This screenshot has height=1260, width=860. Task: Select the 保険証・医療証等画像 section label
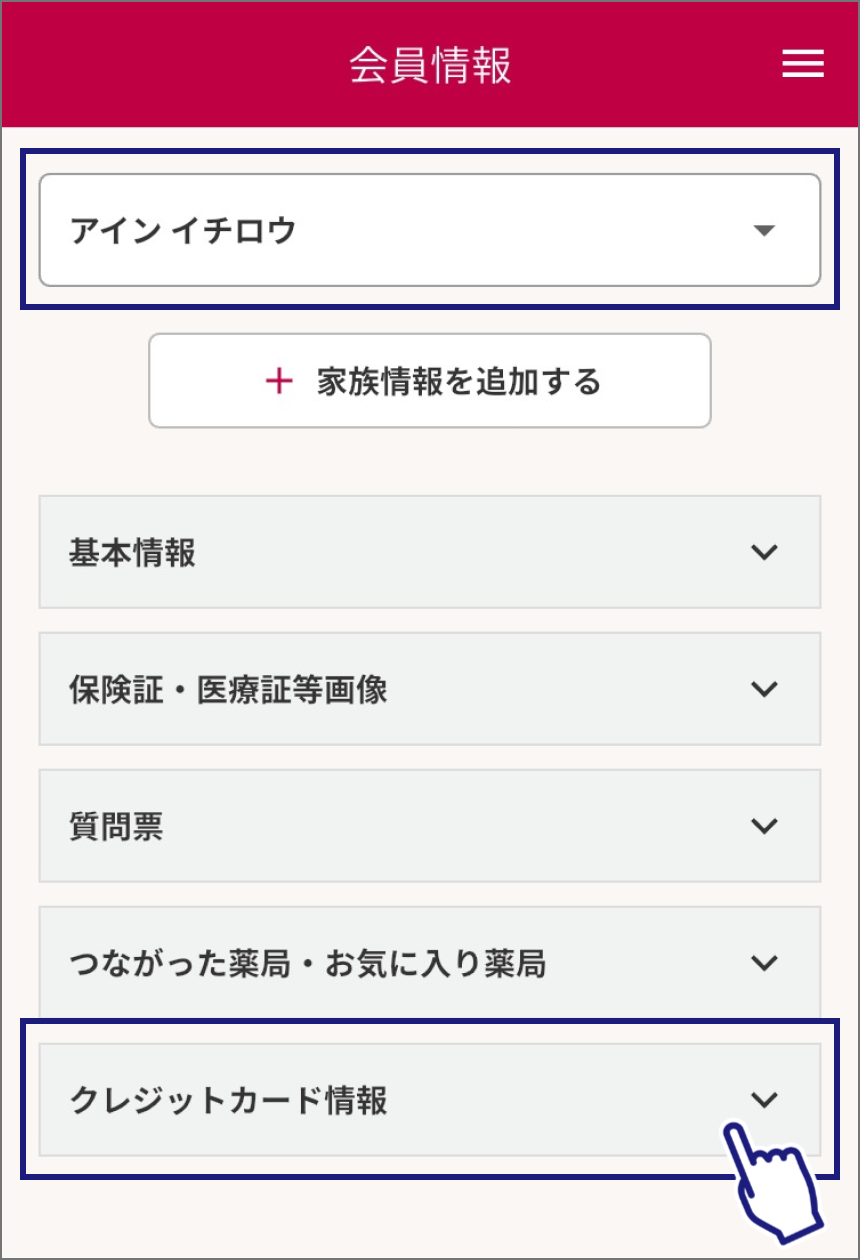coord(228,689)
